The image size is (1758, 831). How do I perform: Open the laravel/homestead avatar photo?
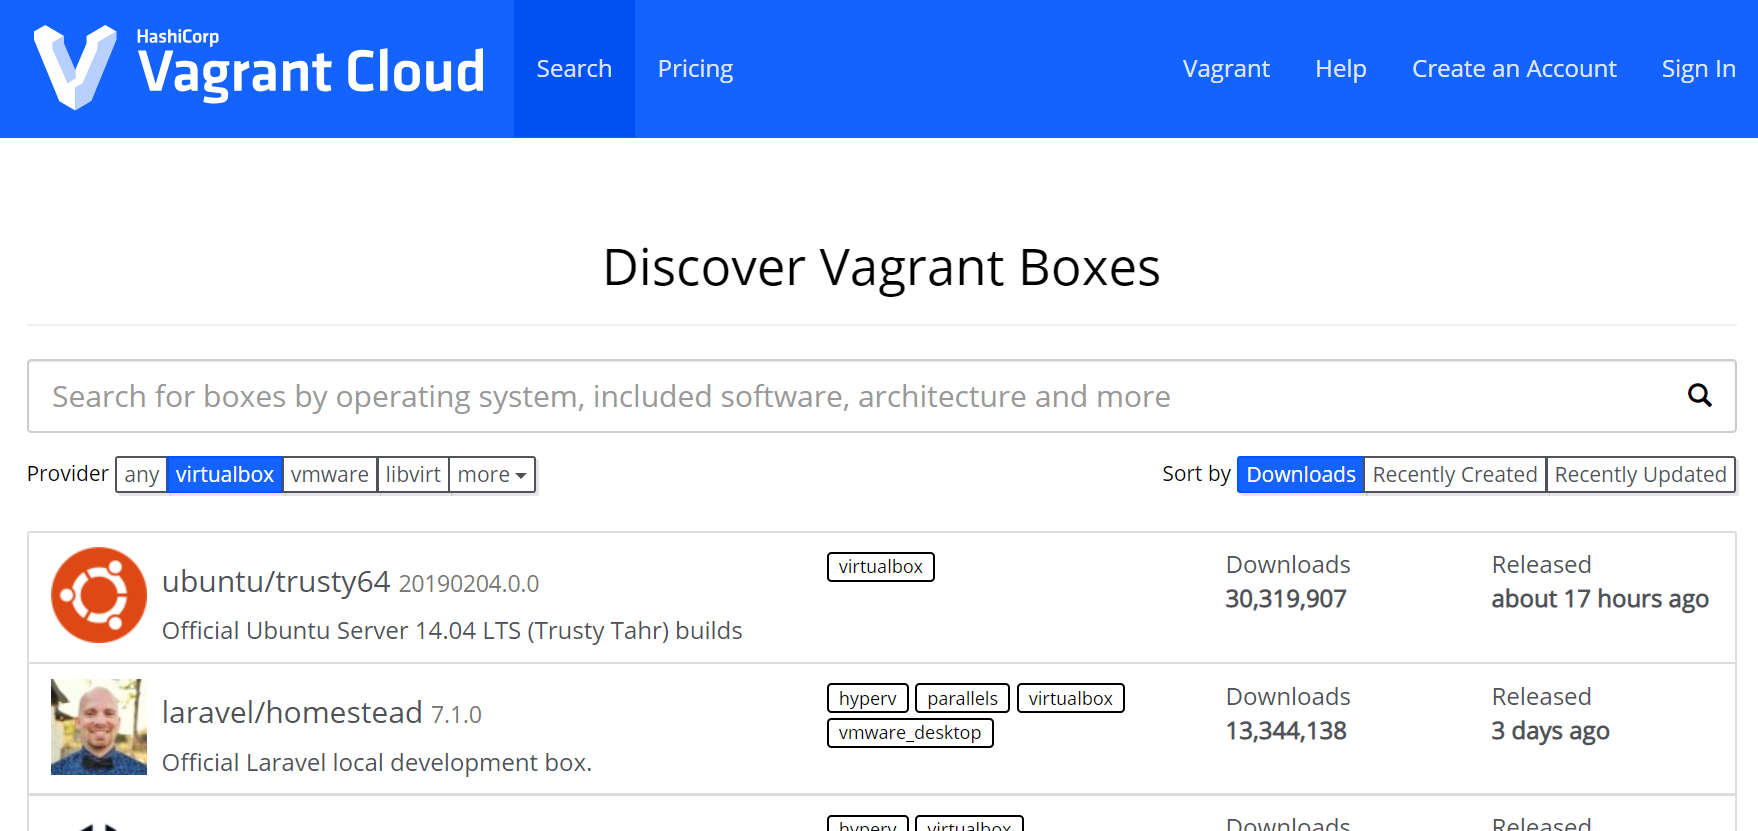99,727
